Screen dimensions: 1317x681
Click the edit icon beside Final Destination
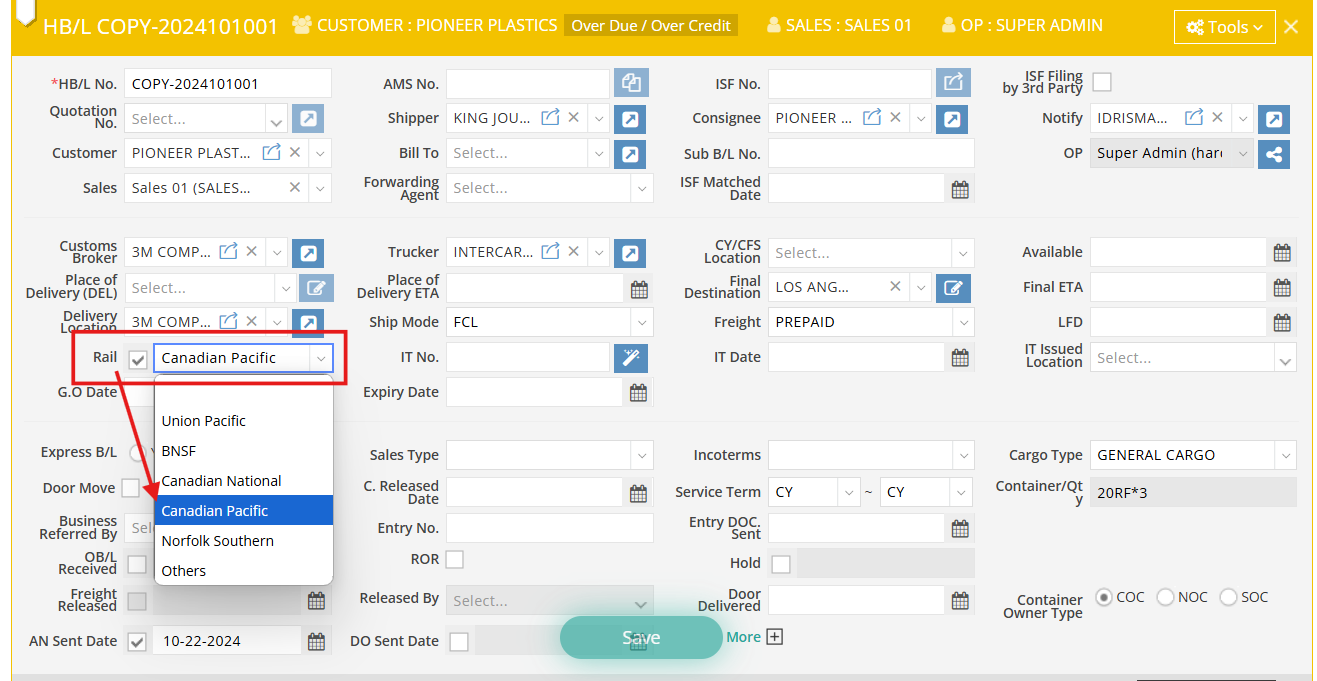pyautogui.click(x=953, y=288)
